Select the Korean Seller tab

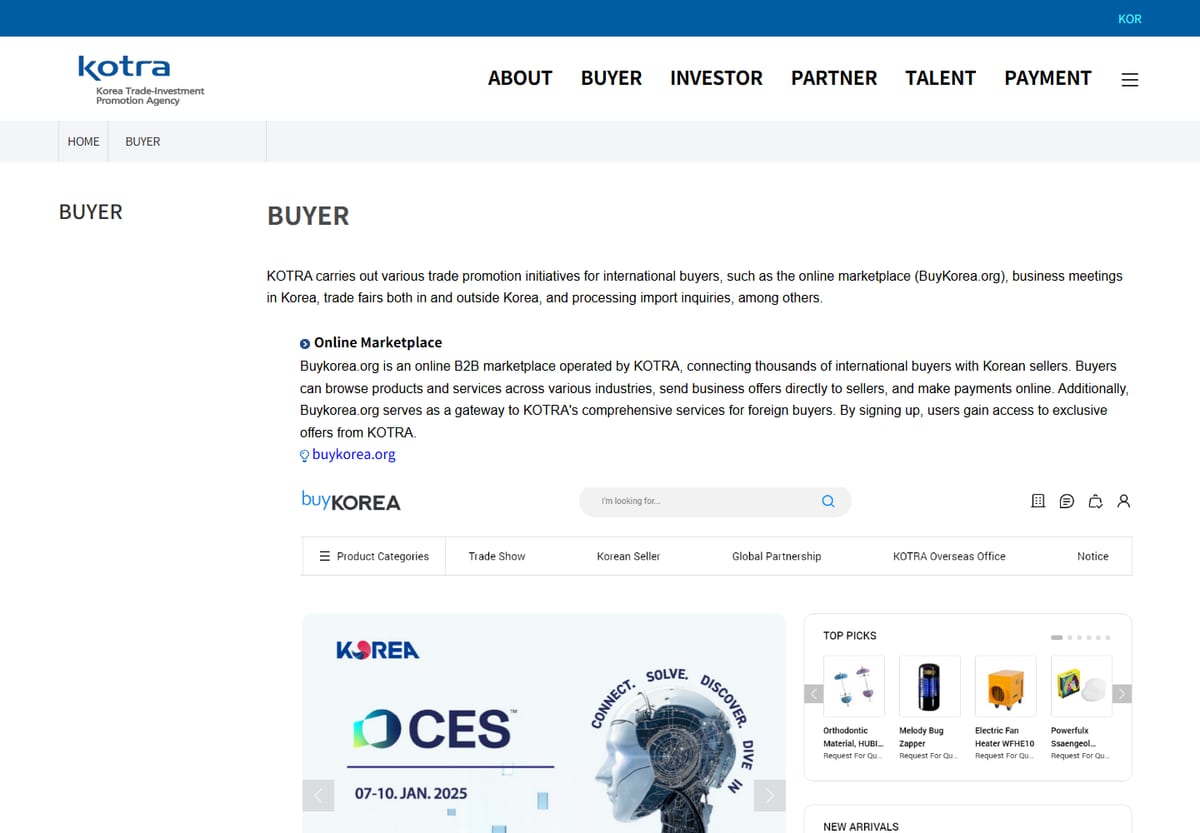pos(628,556)
